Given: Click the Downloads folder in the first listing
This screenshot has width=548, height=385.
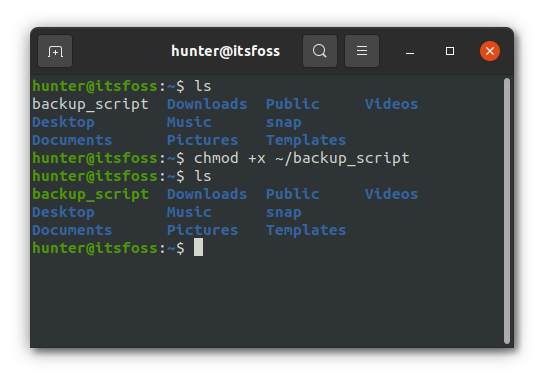Looking at the screenshot, I should [207, 104].
